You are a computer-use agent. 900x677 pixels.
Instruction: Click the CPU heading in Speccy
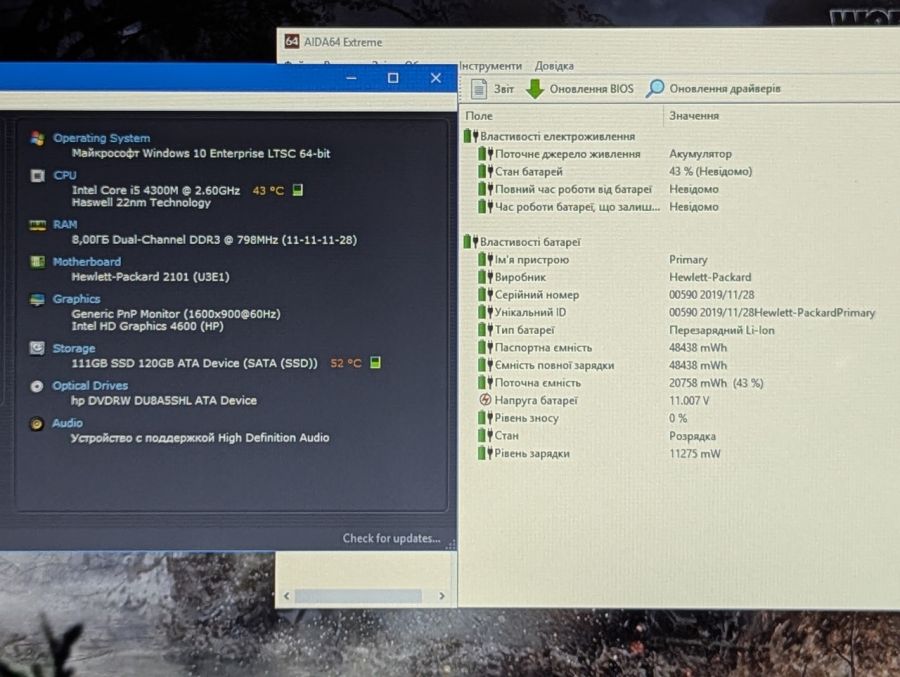[65, 175]
